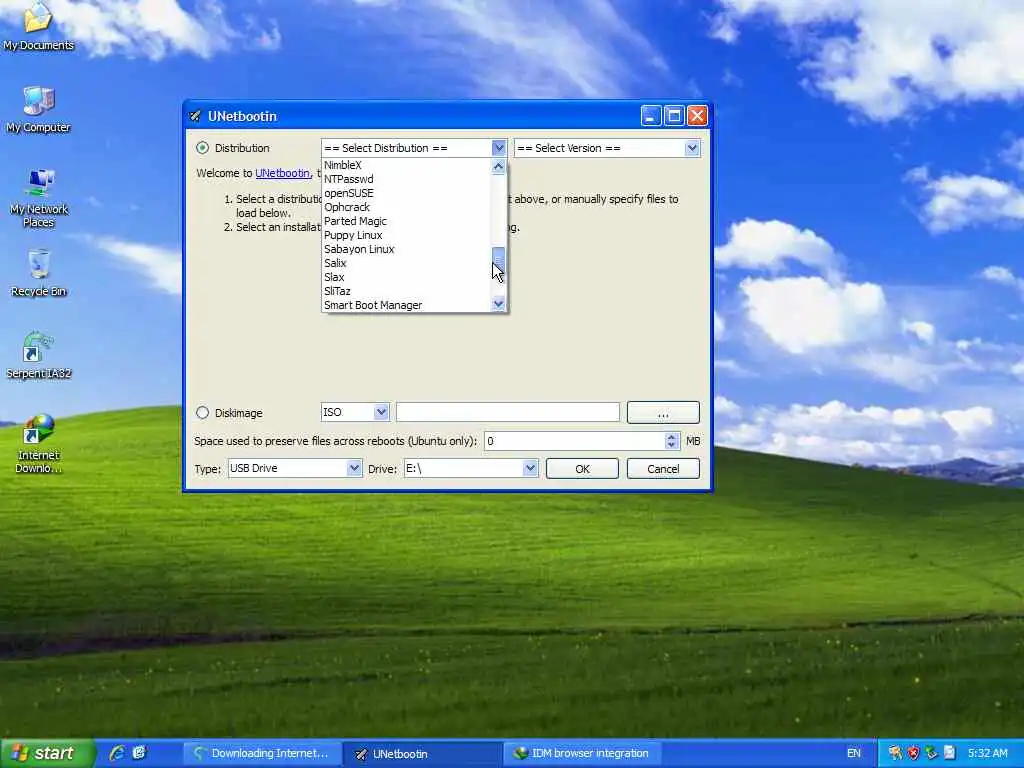Click the 5:32 AM taskbar clock
1024x768 pixels.
(987, 753)
